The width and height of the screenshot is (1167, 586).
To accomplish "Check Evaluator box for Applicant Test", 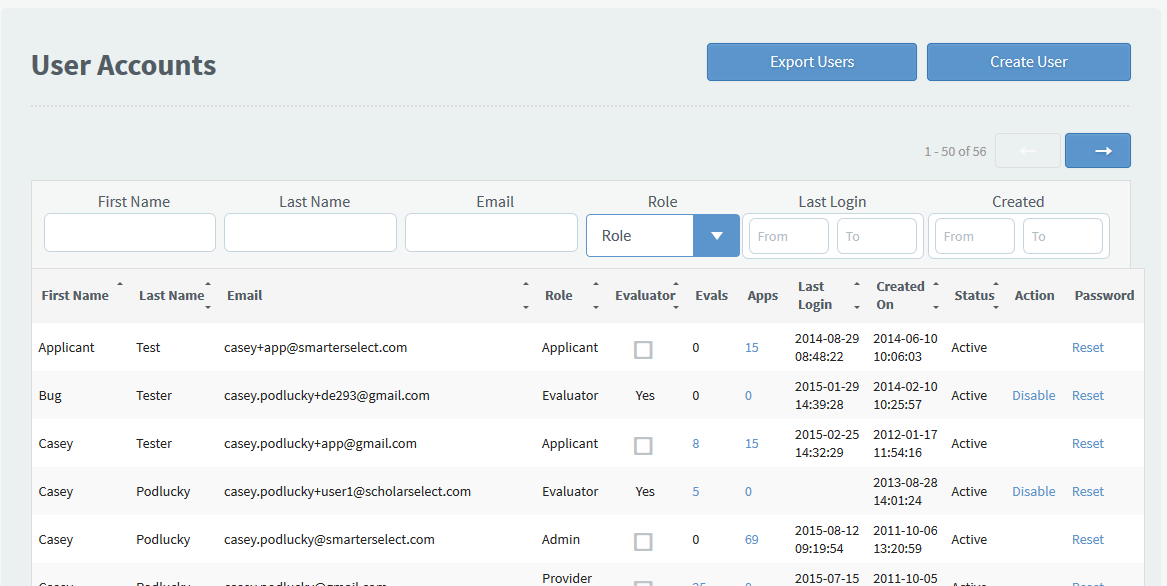I will [643, 349].
